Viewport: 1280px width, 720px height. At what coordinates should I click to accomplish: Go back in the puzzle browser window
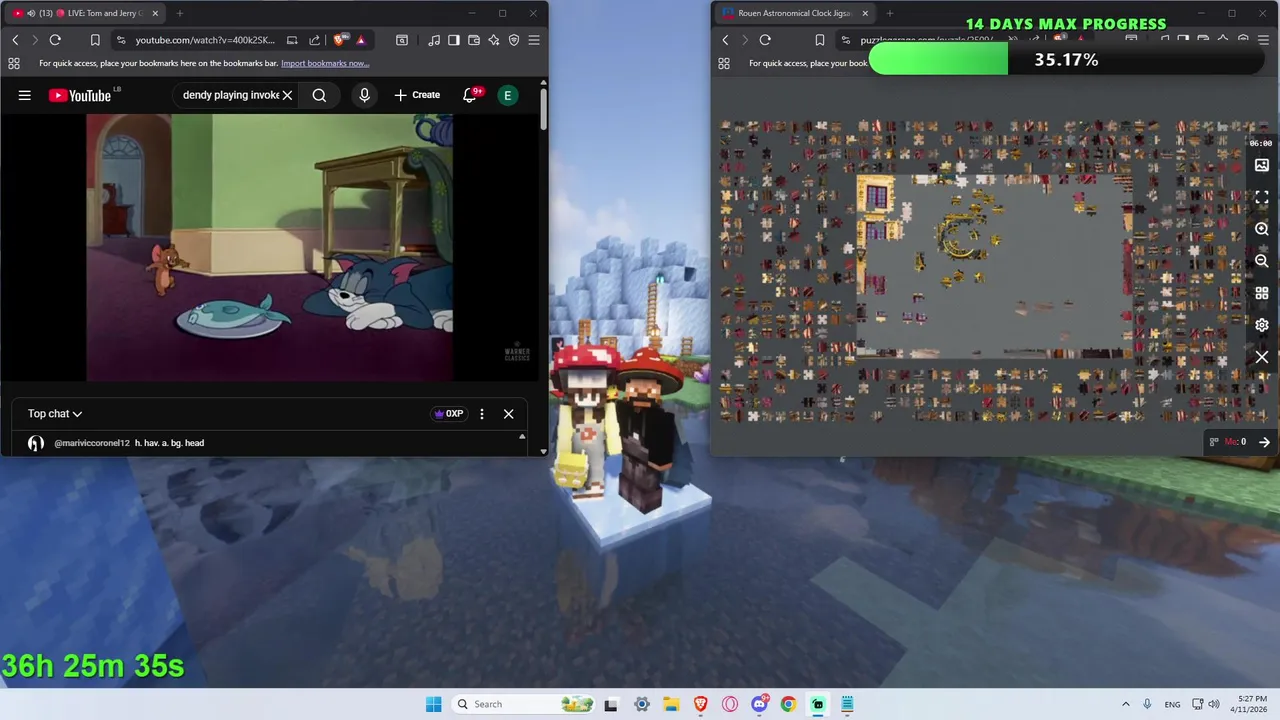click(x=725, y=40)
